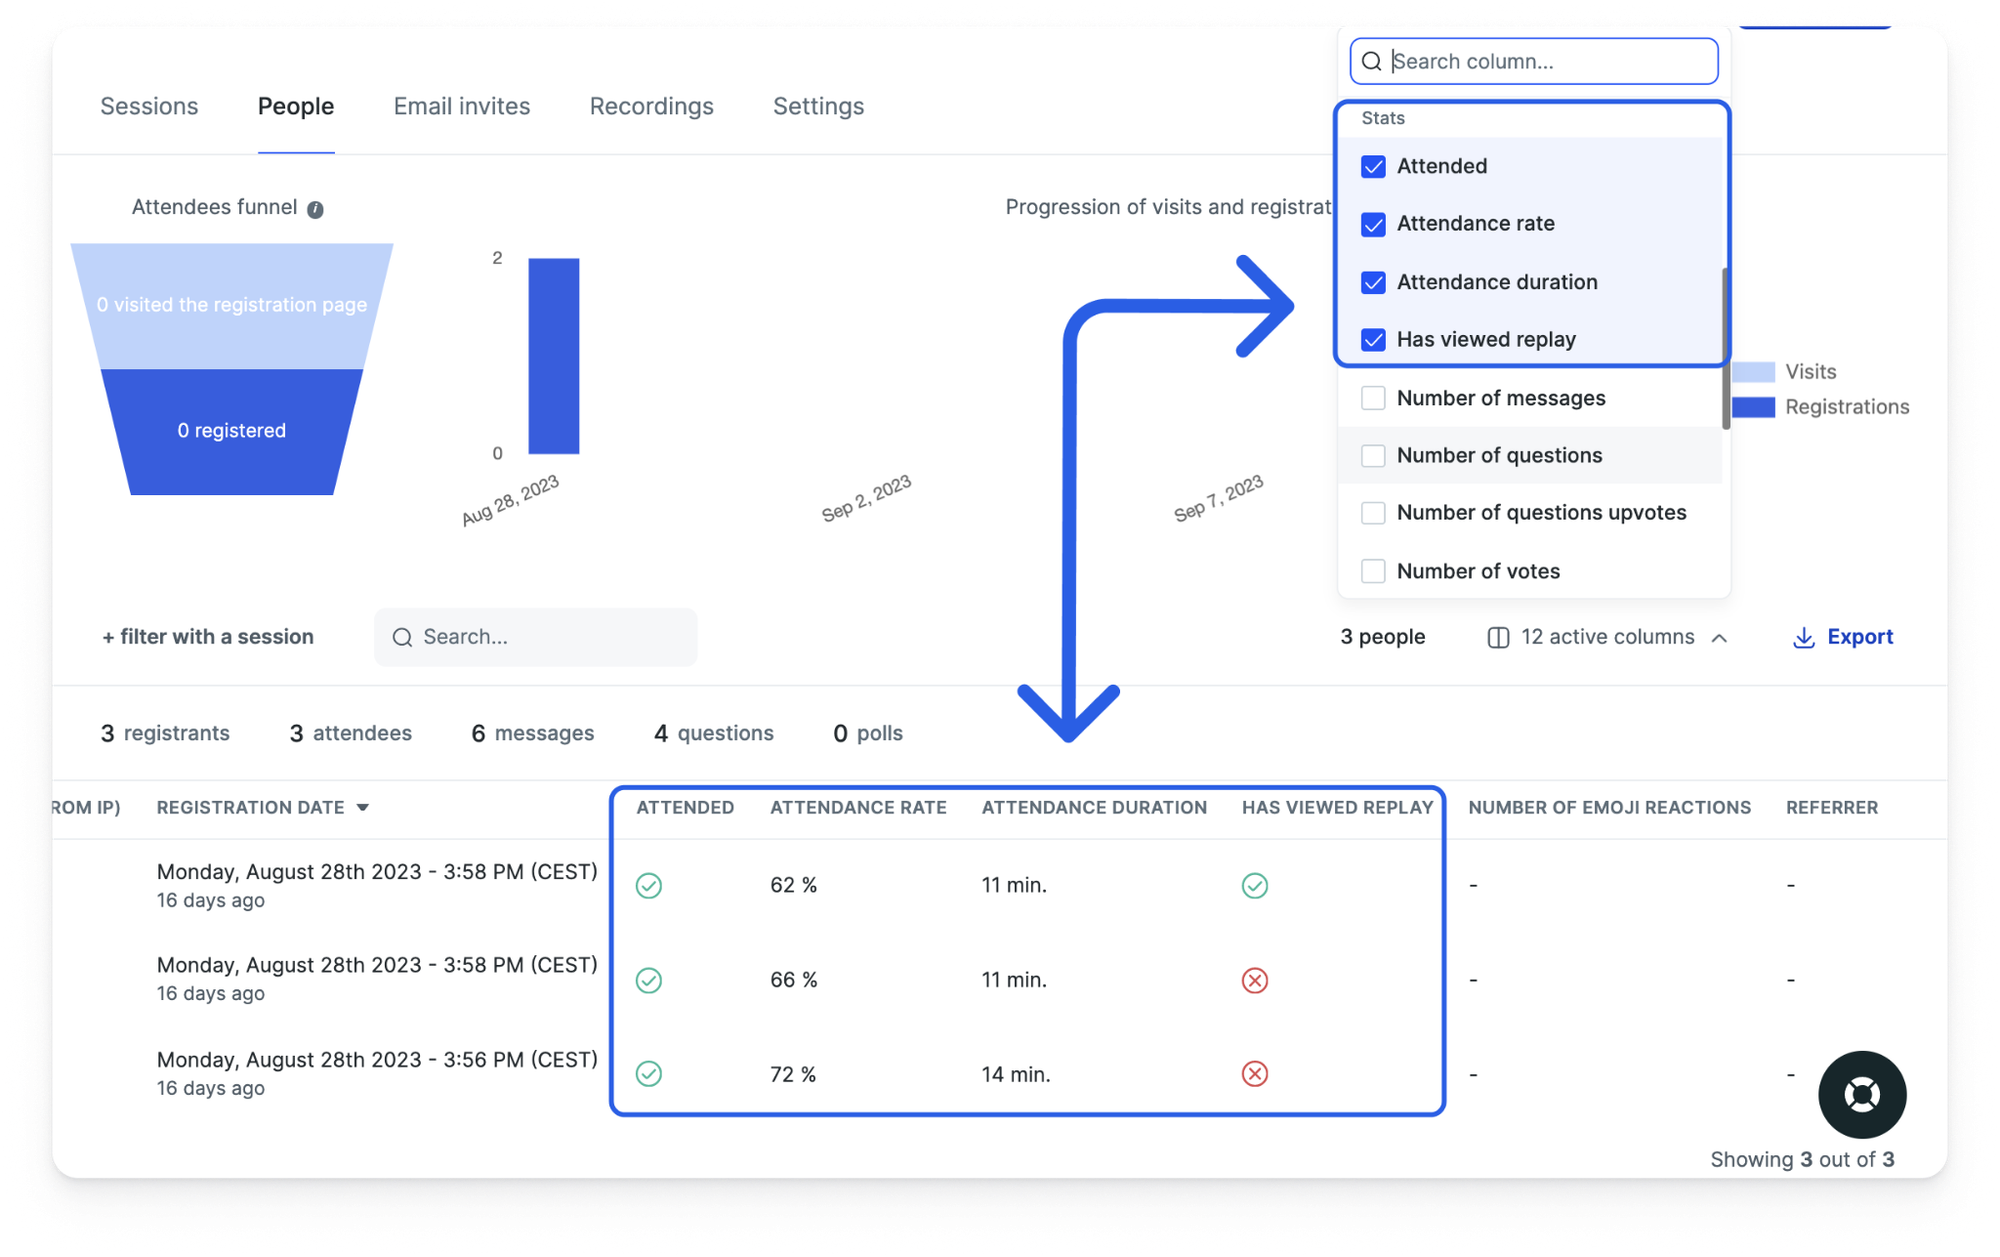Check the Number of votes option
This screenshot has height=1257, width=2000.
point(1373,570)
